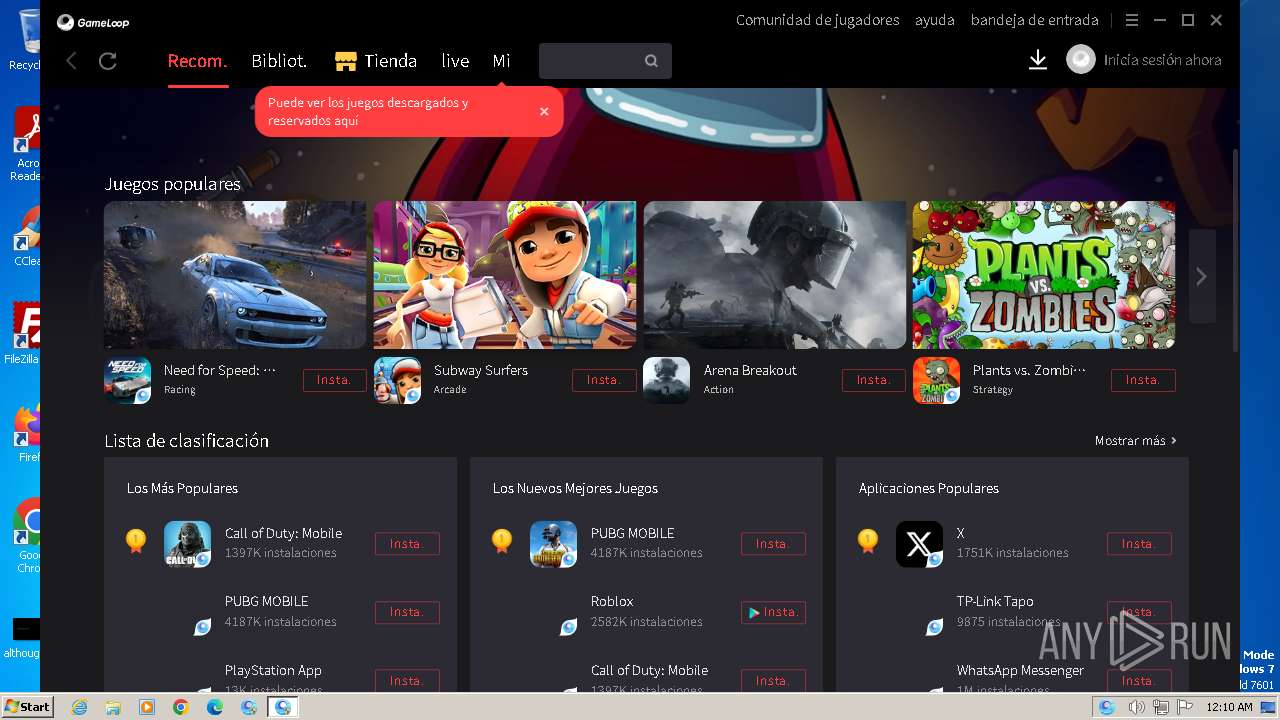
Task: Click the first GameLoop taskbar icon
Action: click(249, 707)
